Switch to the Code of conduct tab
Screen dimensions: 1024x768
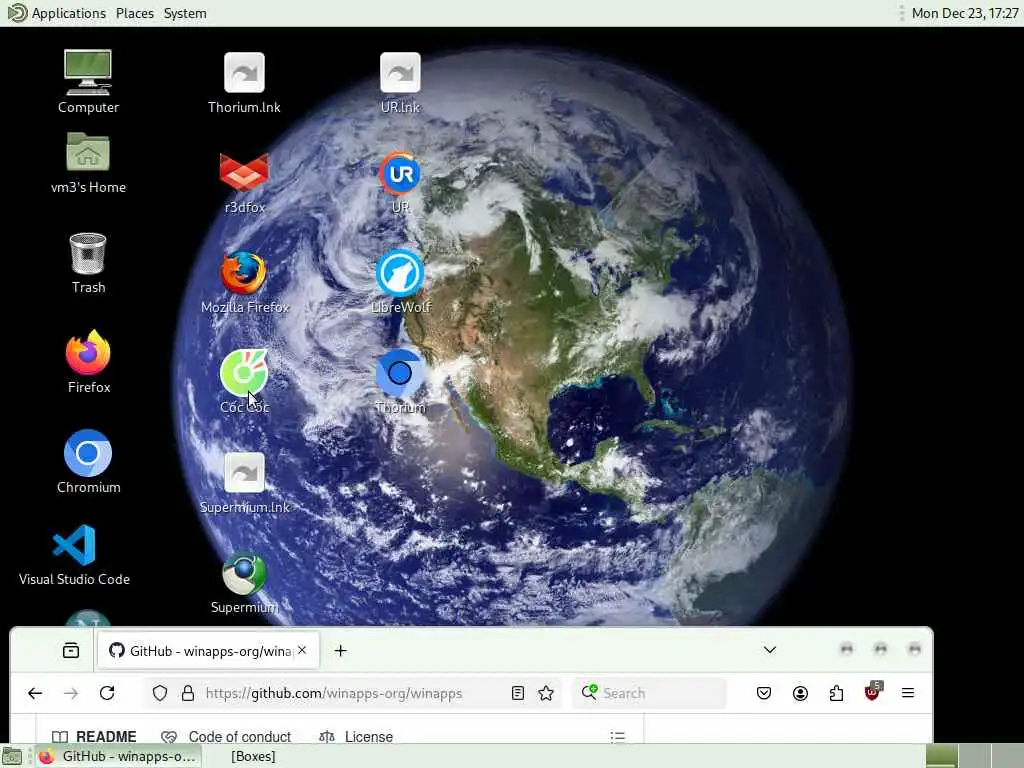227,737
